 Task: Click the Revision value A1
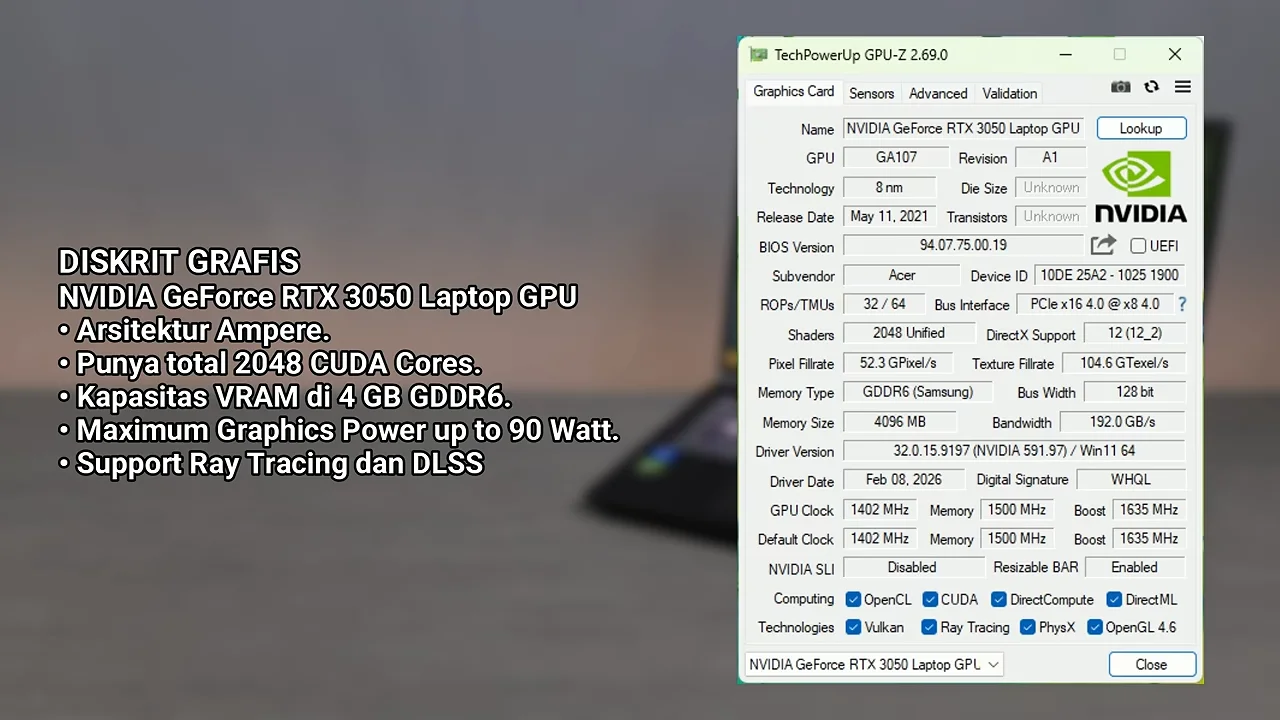point(1050,157)
